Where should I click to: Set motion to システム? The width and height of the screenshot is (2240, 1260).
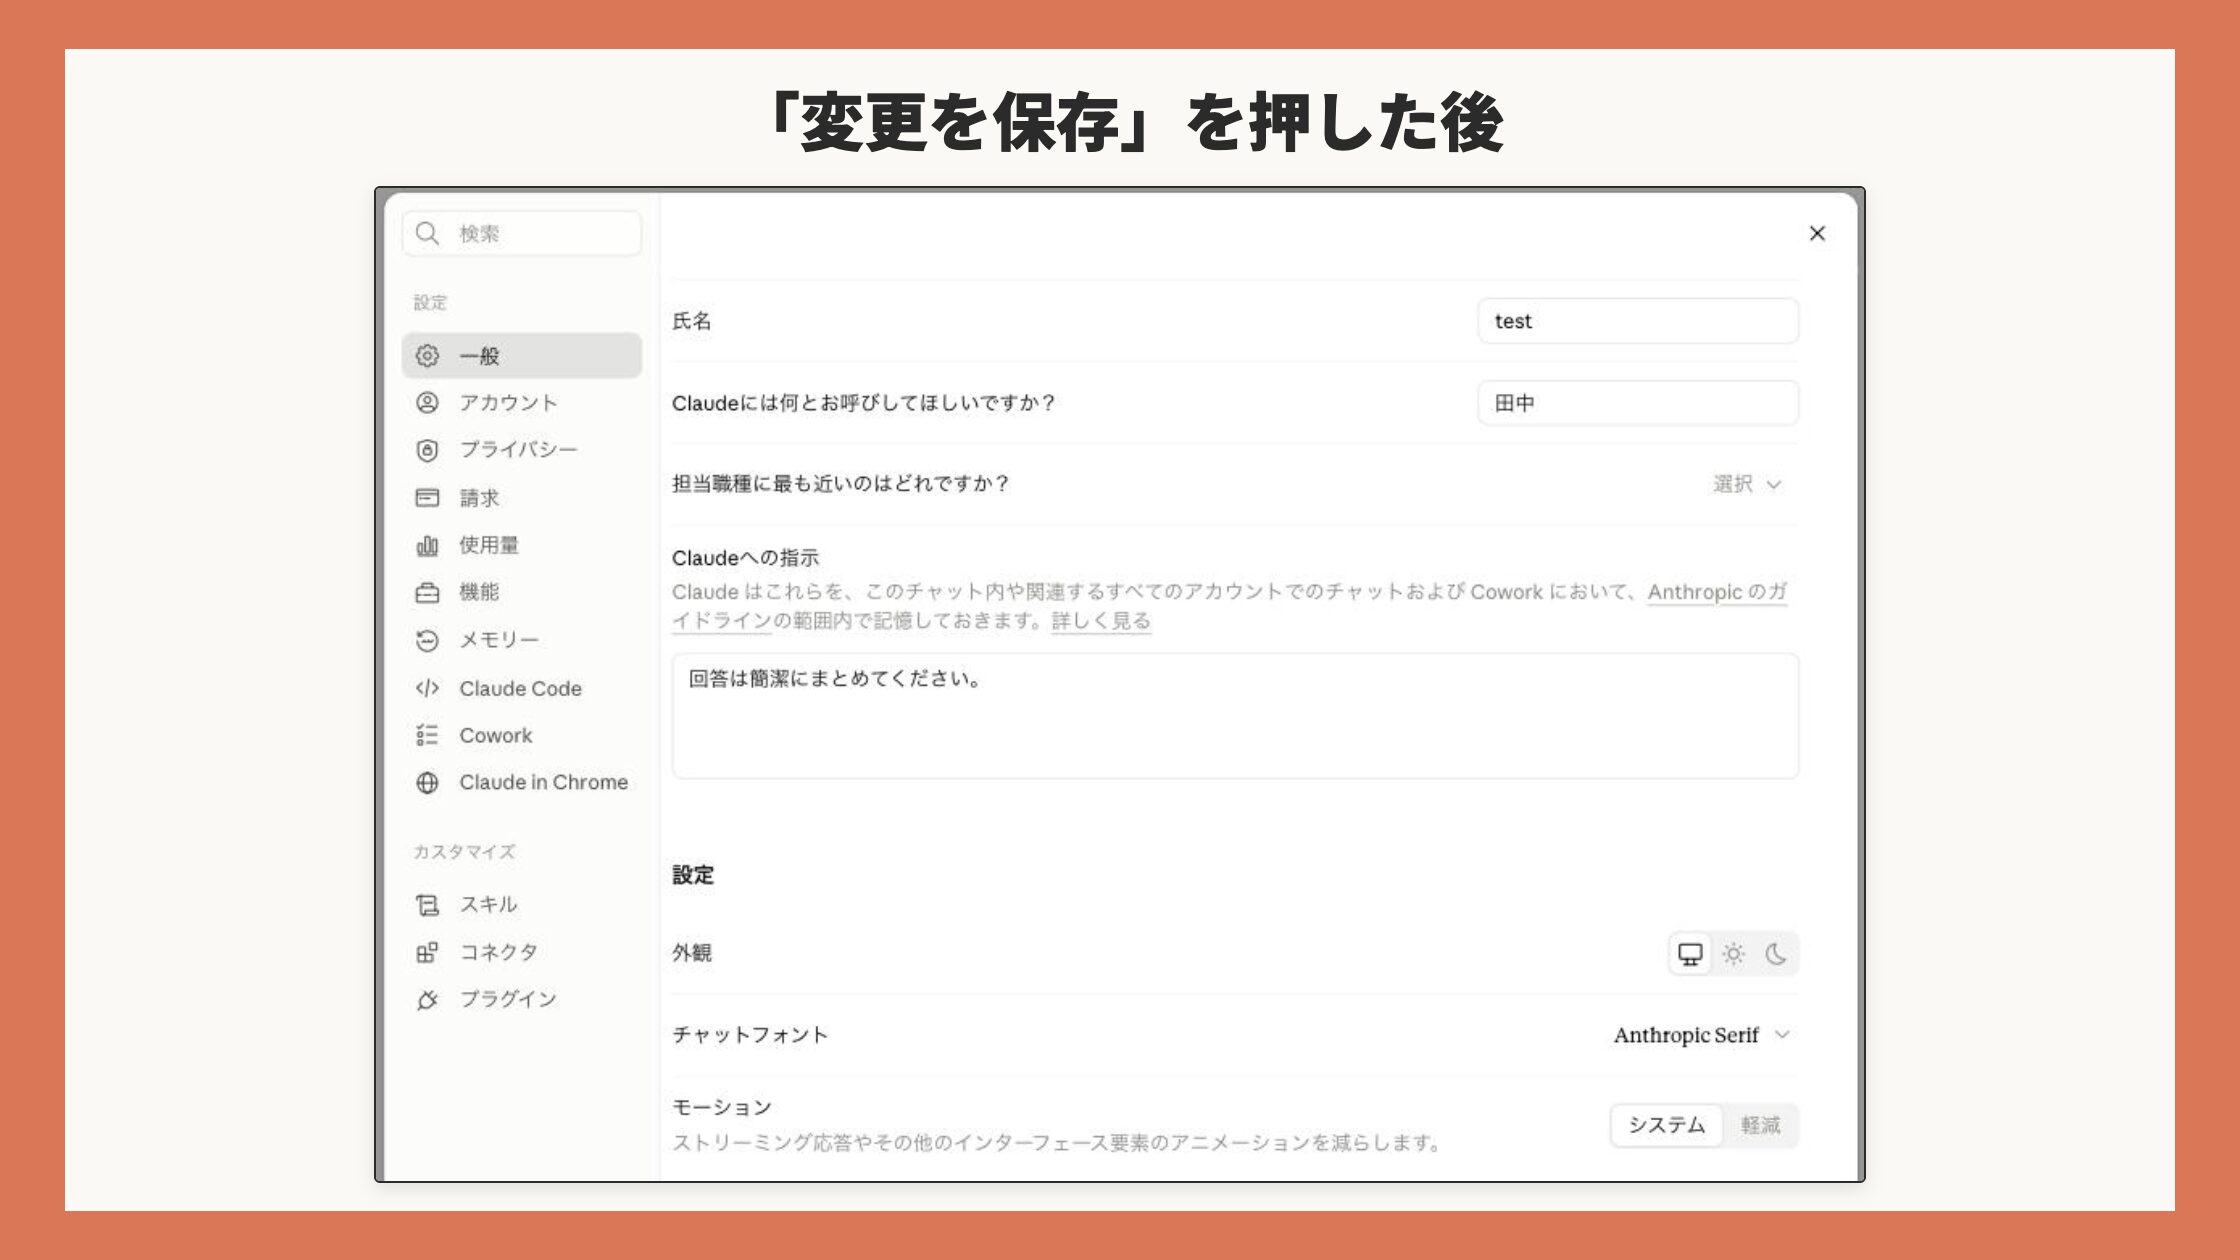[1666, 1125]
